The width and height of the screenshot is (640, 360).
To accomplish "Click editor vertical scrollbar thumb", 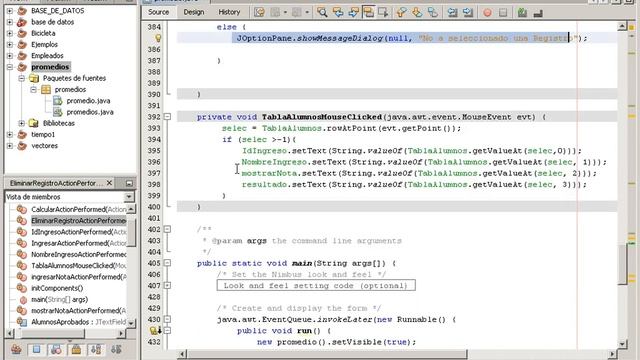I will coord(622,264).
